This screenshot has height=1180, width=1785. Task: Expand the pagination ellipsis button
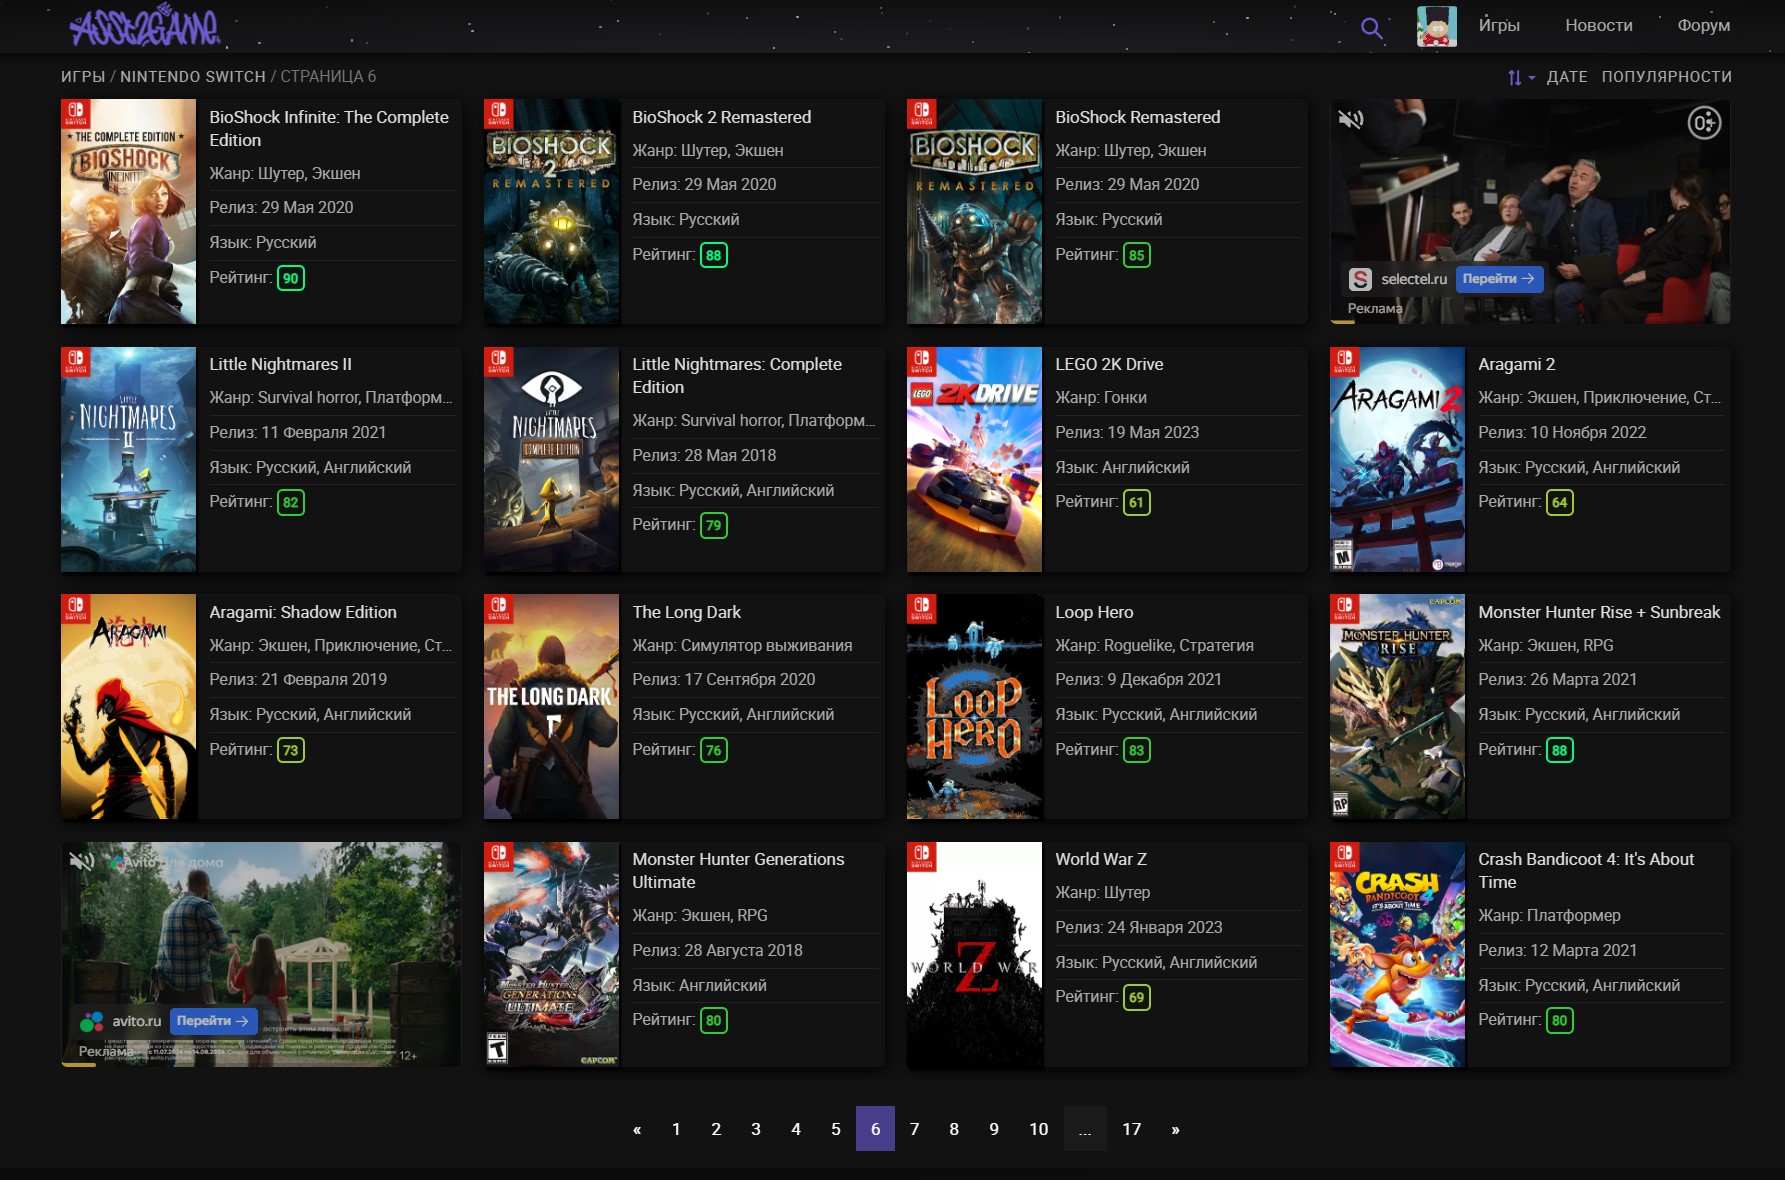pos(1085,1129)
